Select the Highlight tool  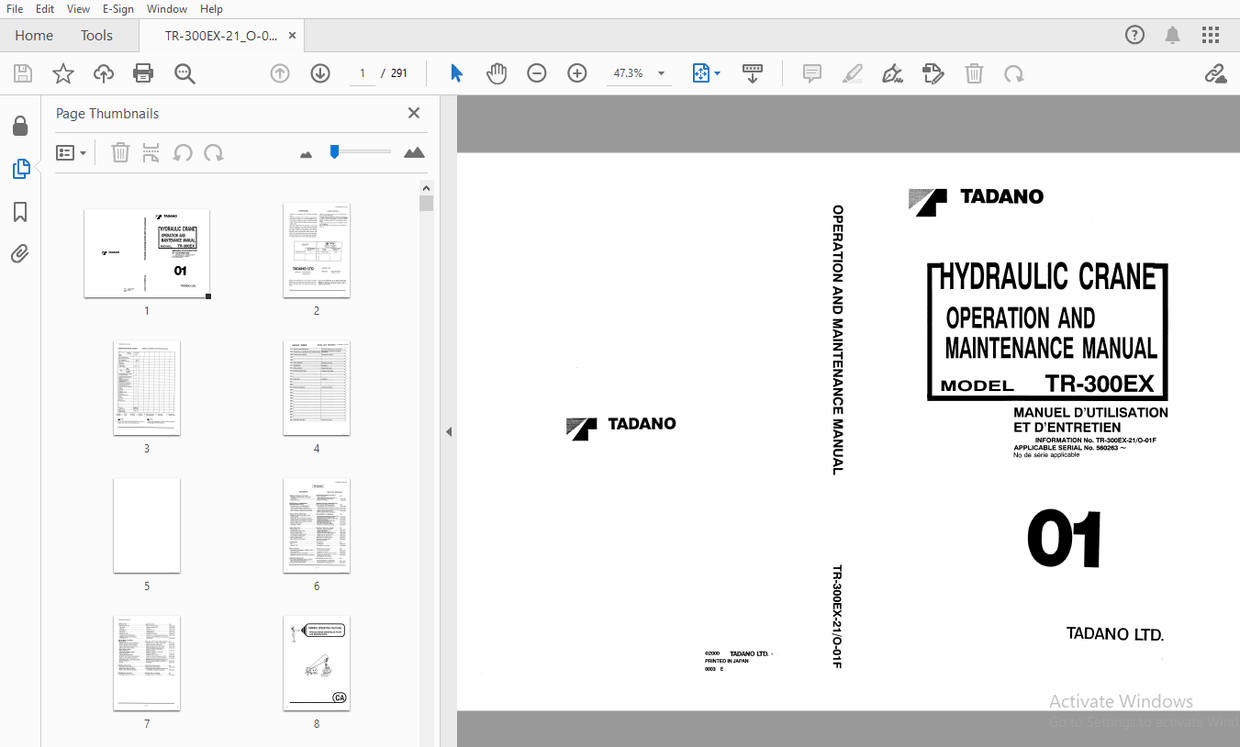(852, 73)
